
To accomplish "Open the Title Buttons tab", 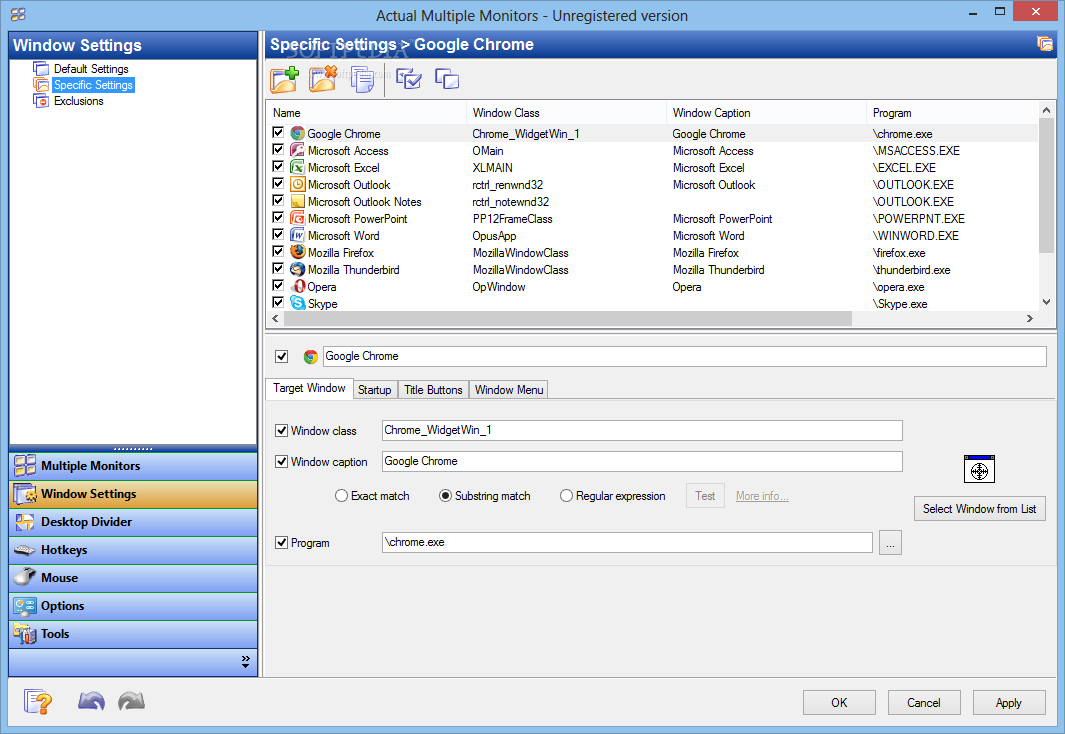I will (x=433, y=390).
